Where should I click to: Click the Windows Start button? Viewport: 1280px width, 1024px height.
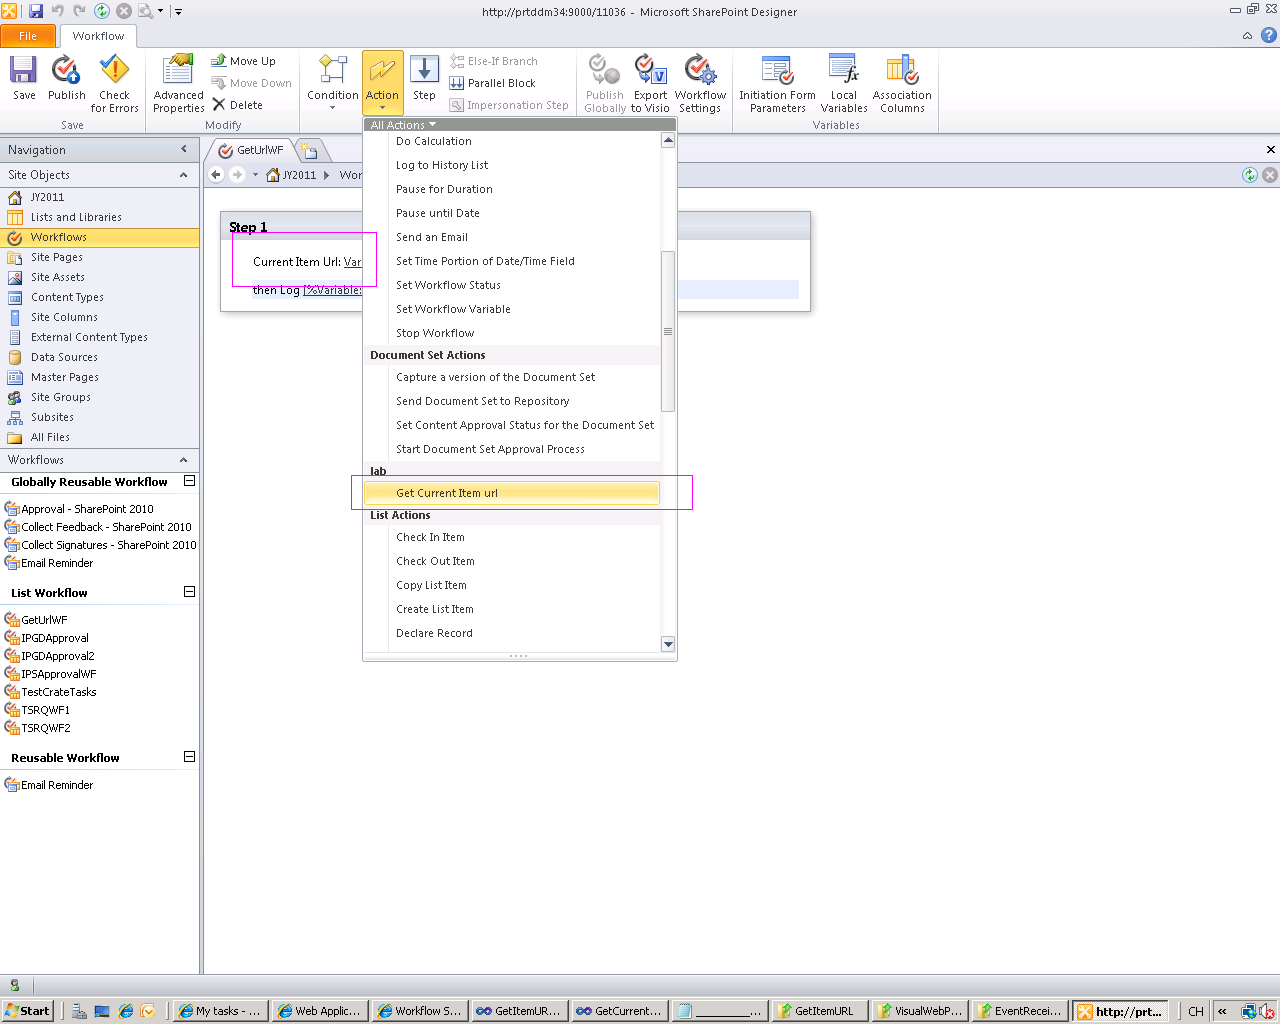27,1011
